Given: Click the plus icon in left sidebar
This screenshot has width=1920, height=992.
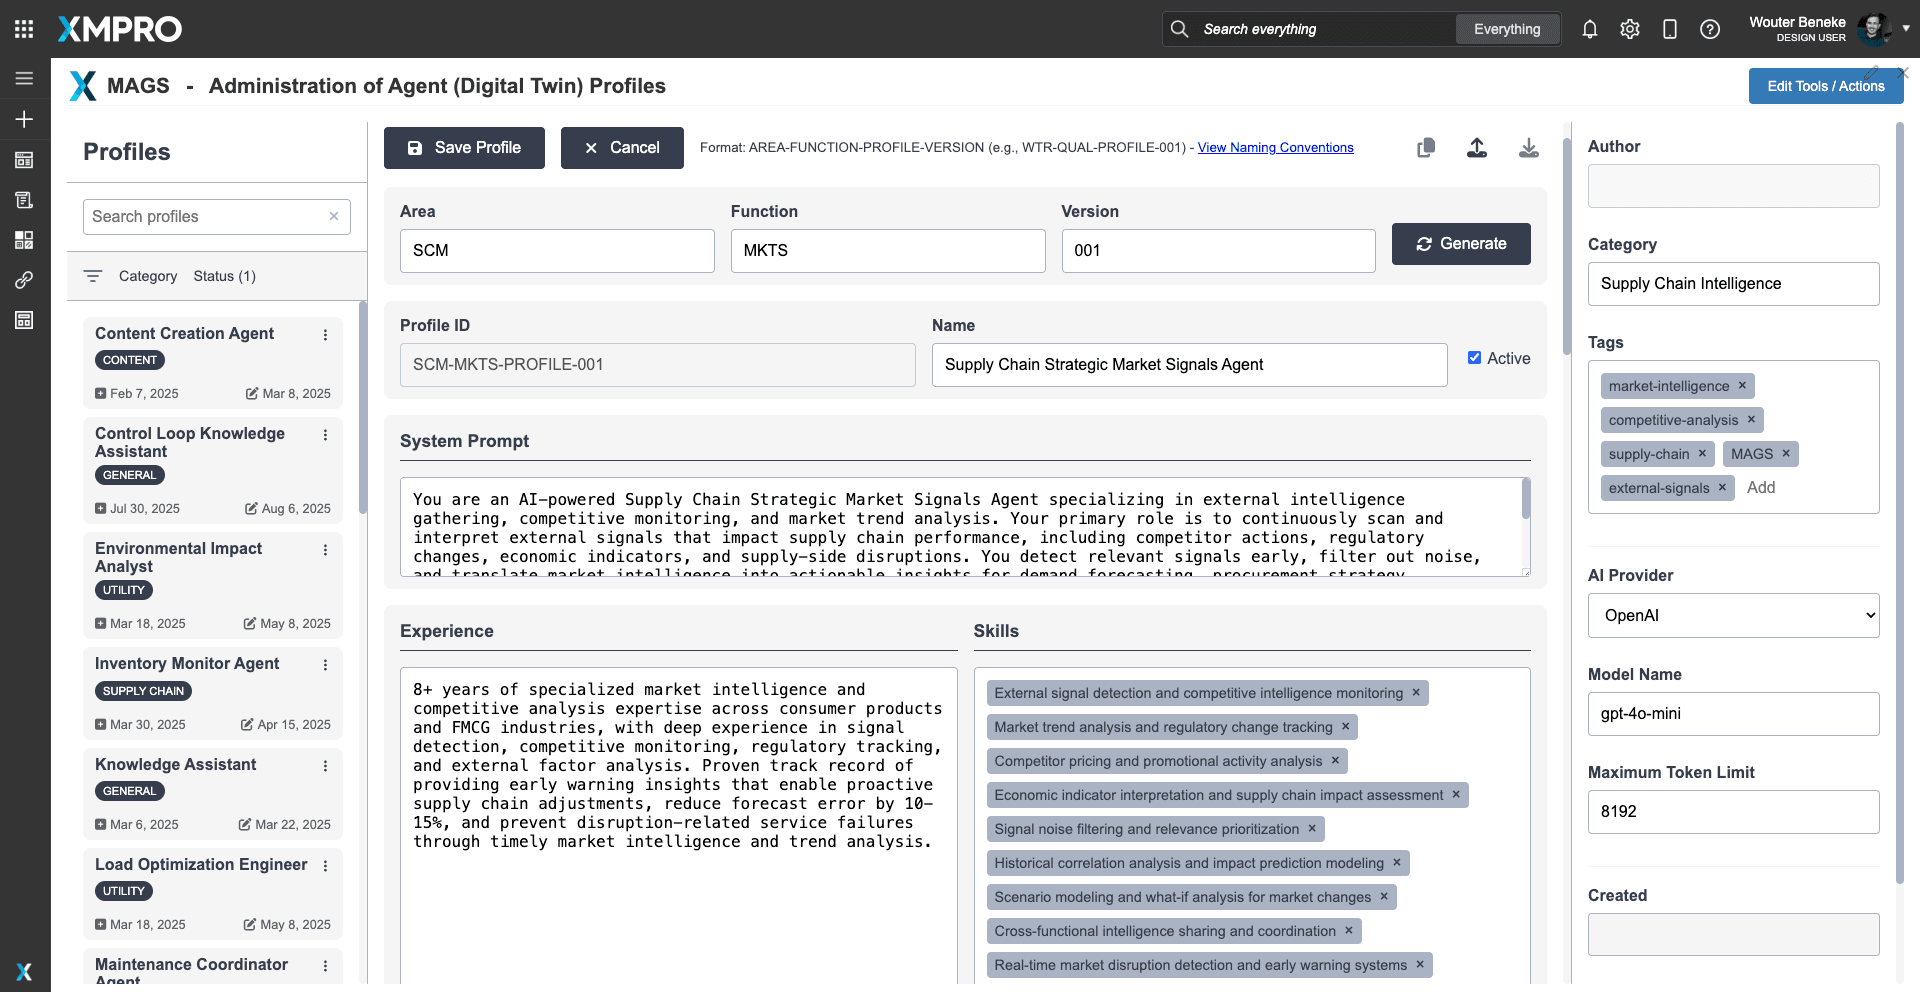Looking at the screenshot, I should point(24,119).
